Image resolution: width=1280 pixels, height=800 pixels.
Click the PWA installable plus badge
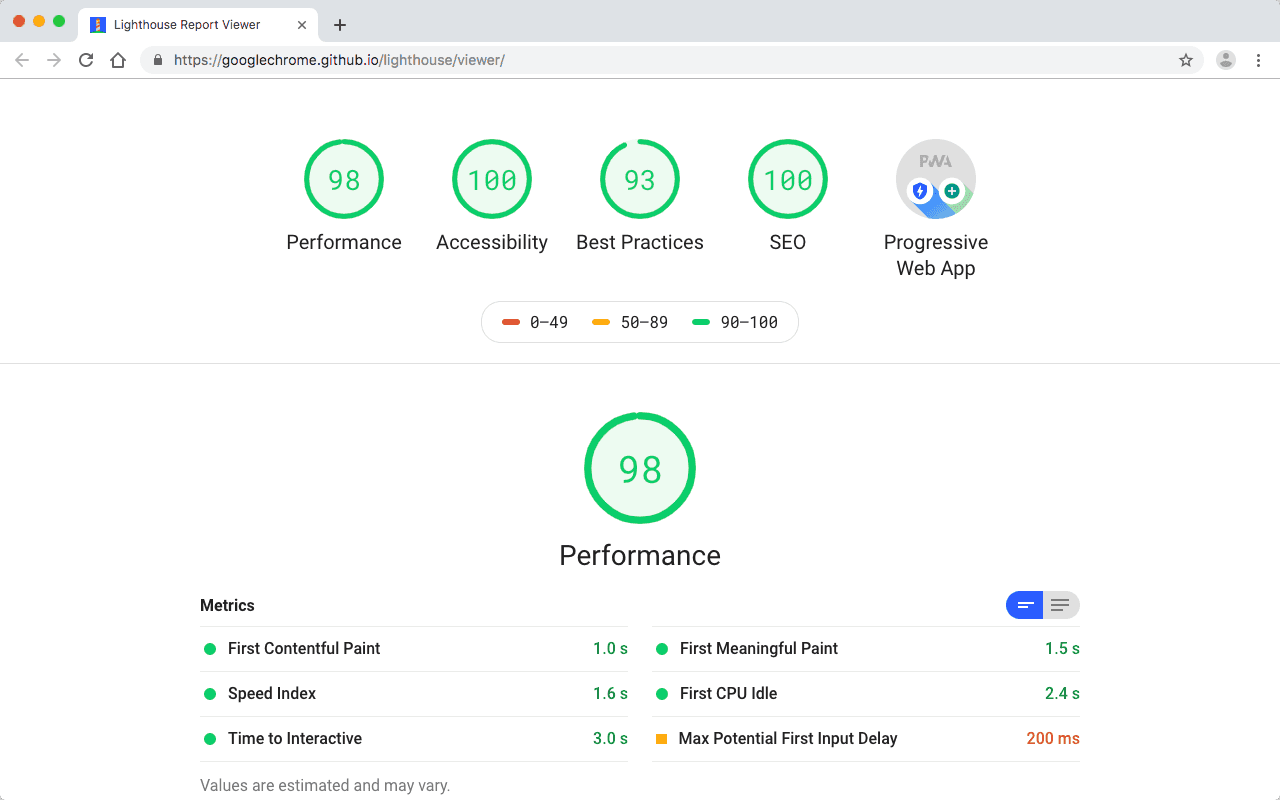point(952,190)
